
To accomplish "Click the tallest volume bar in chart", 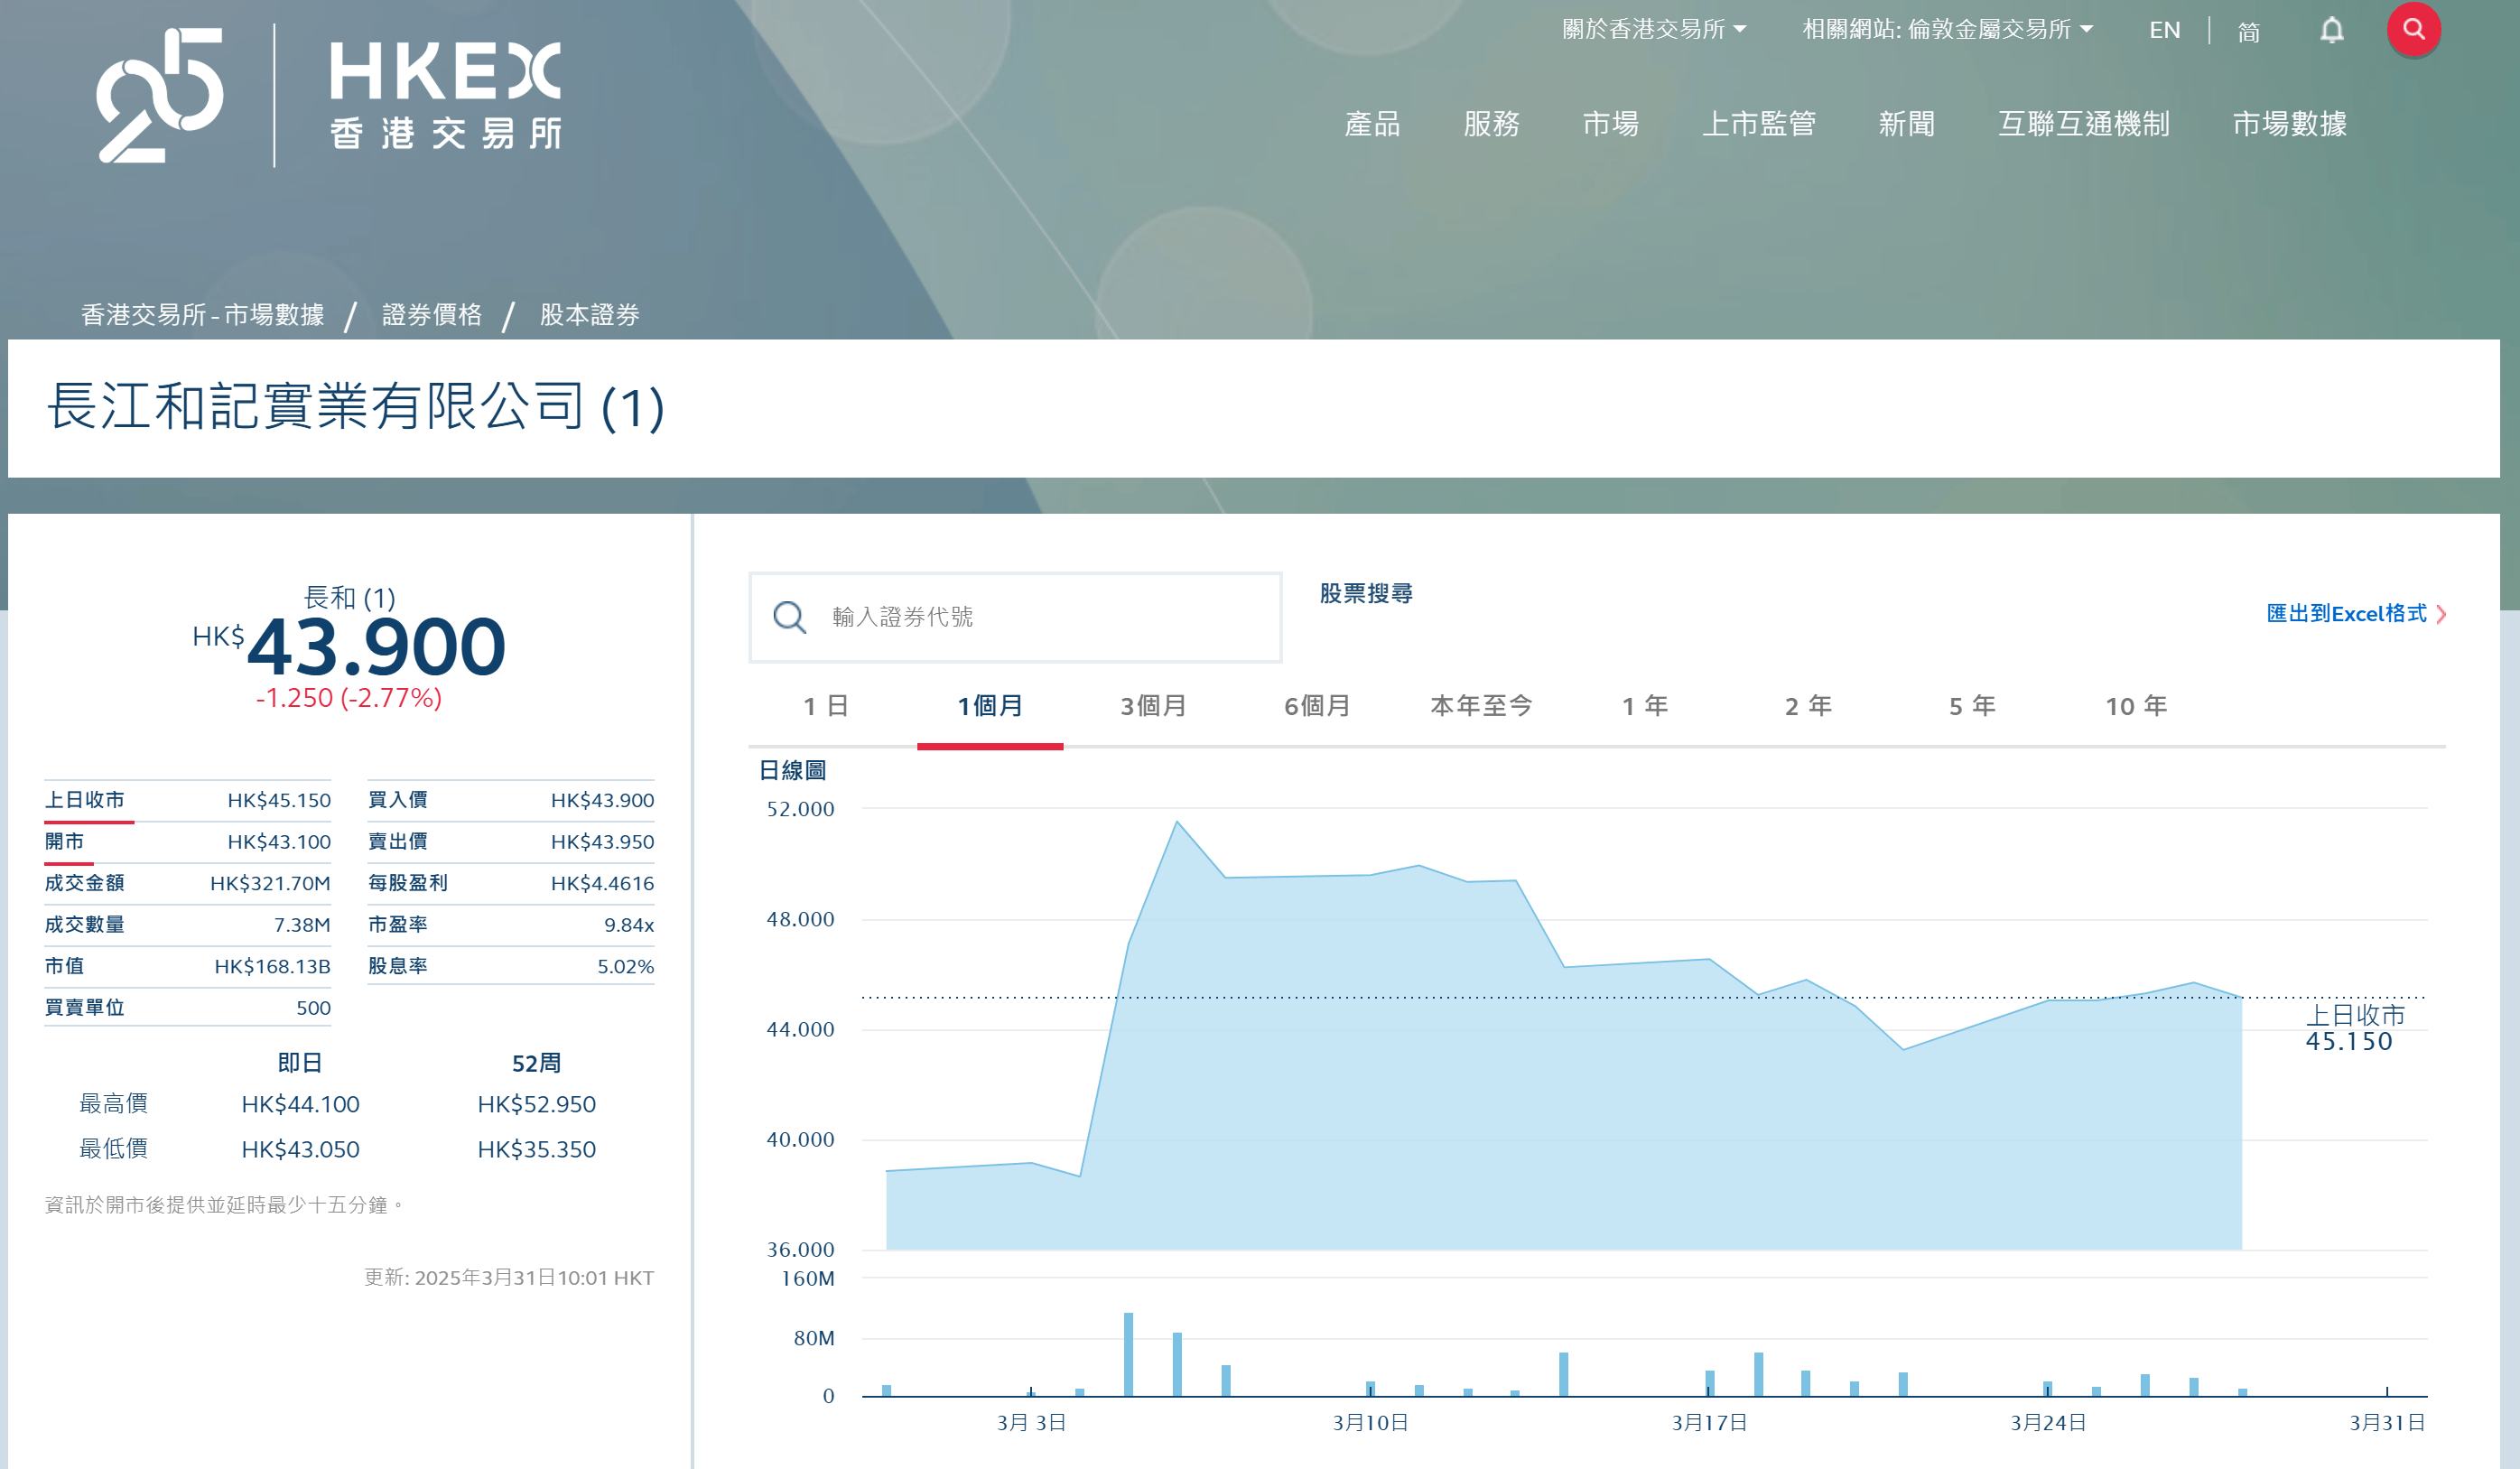I will tap(1128, 1354).
